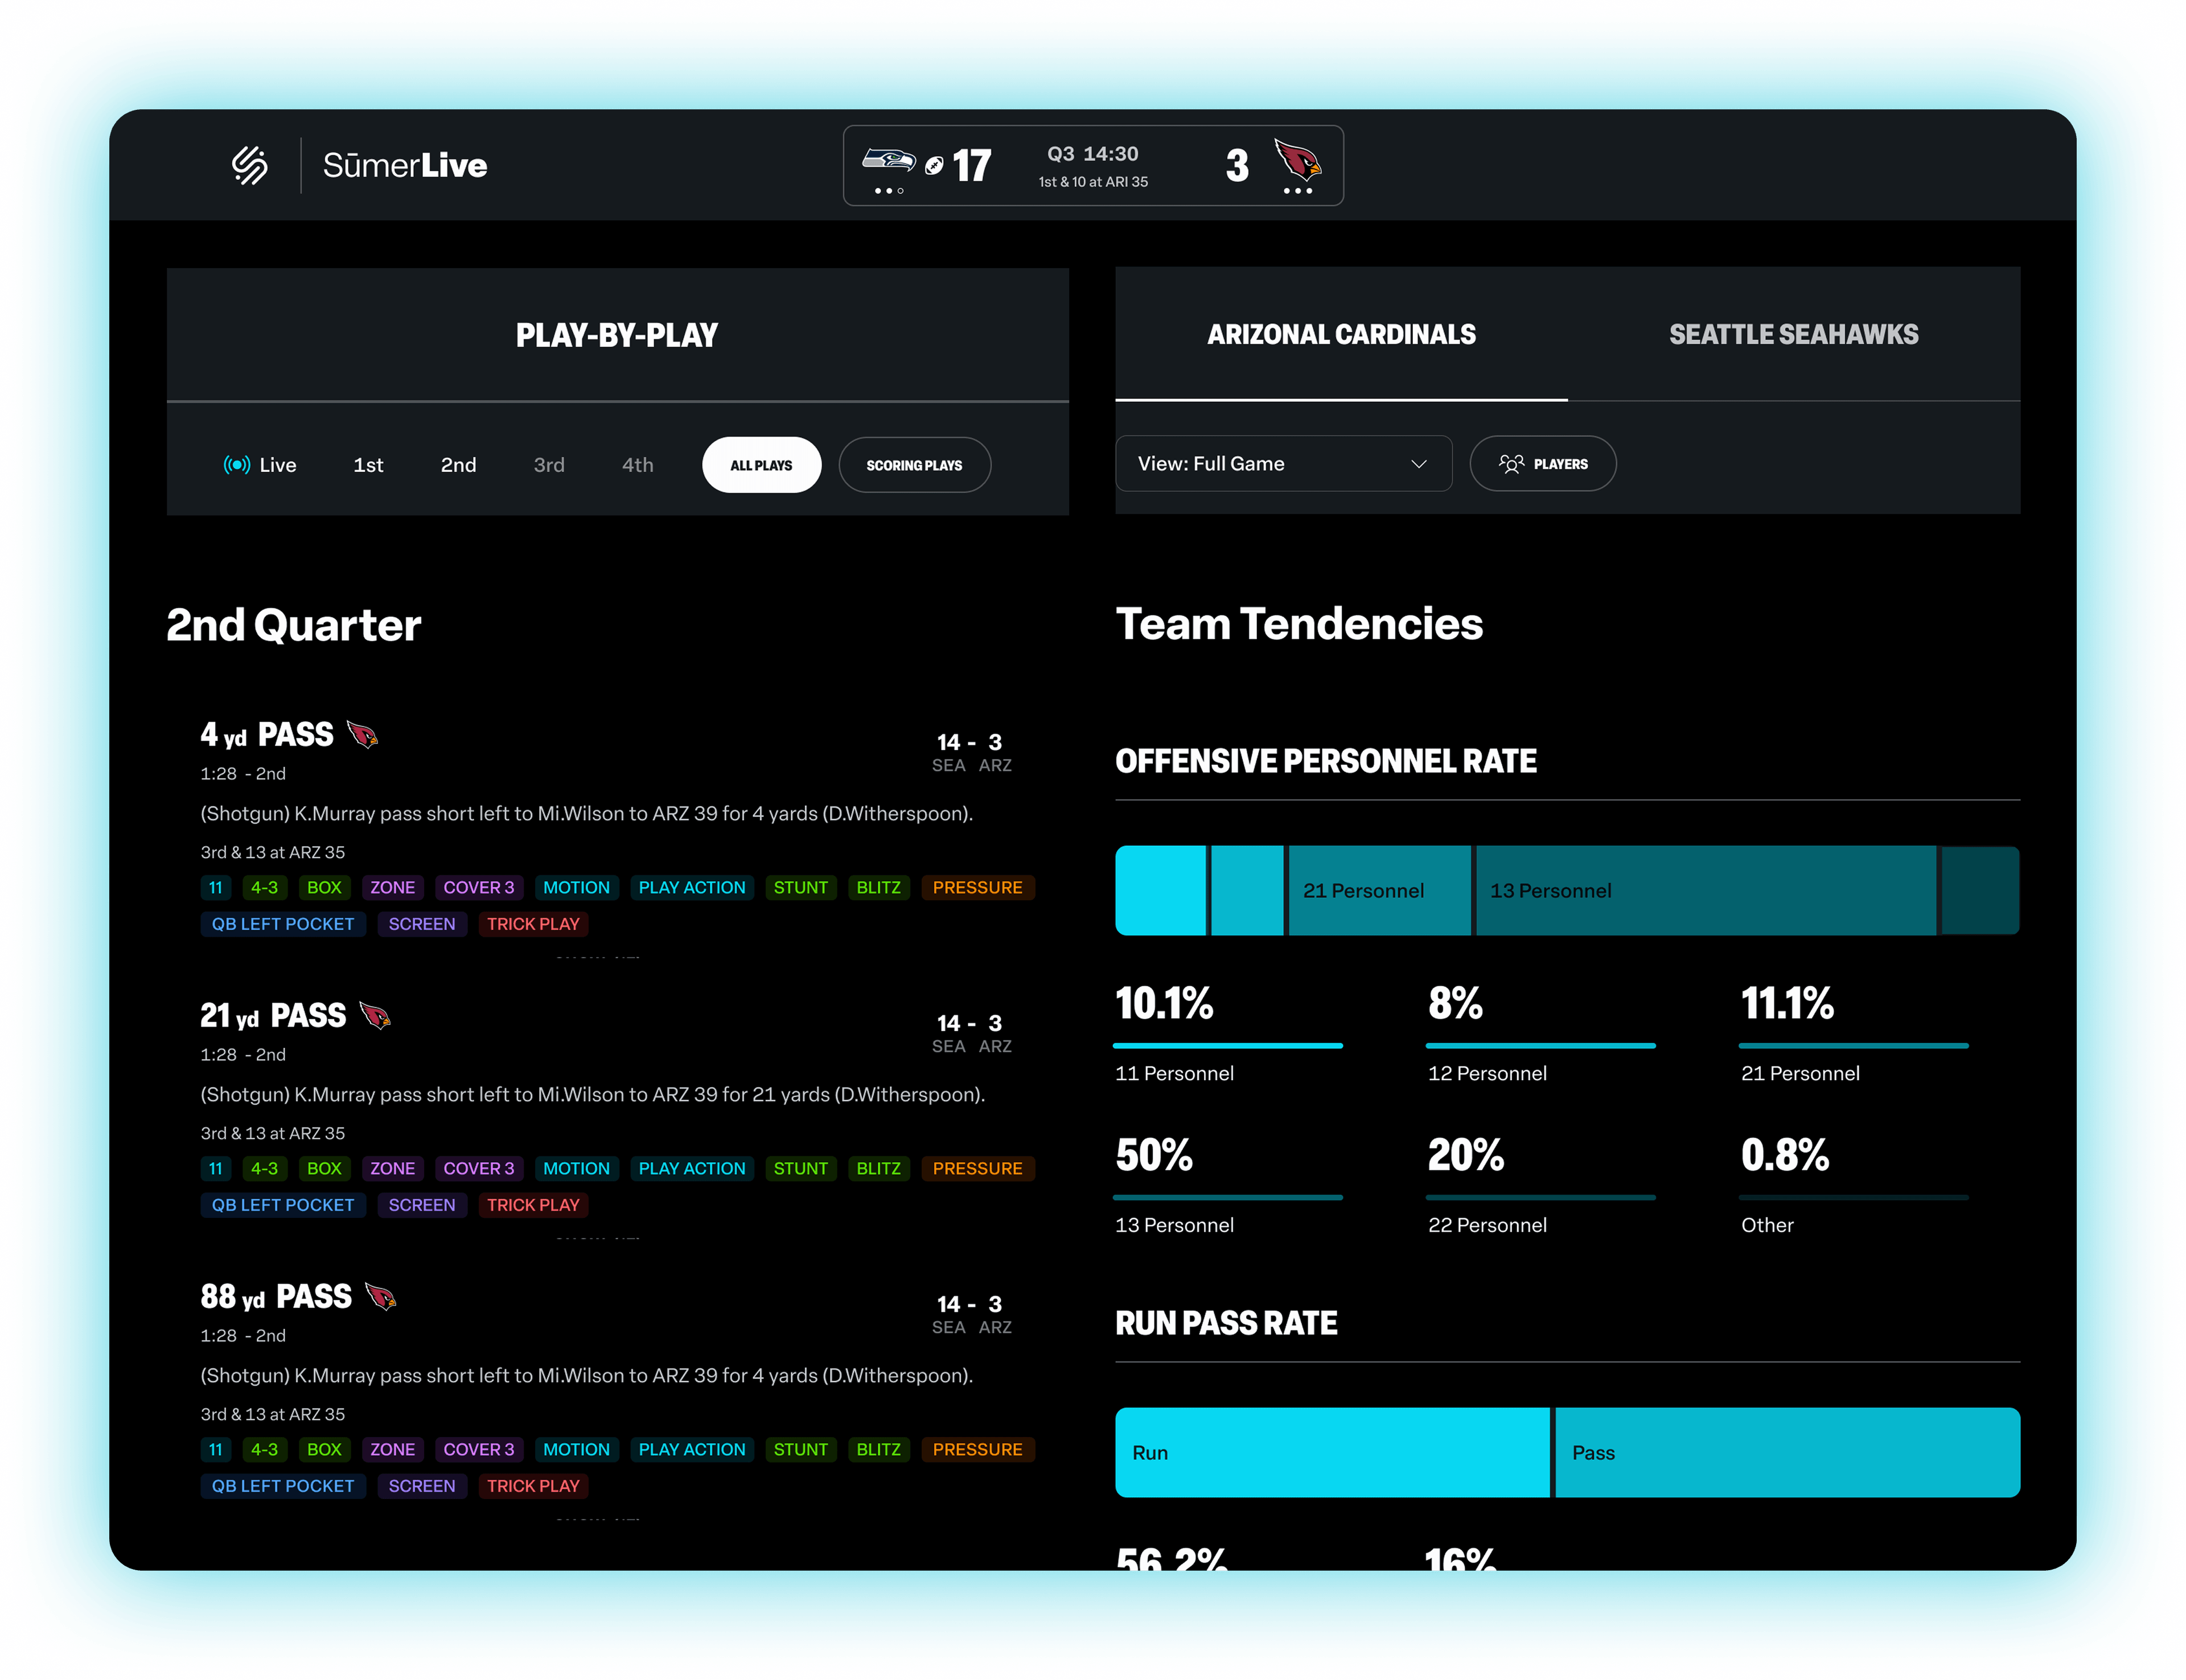Toggle the PLAY ACTION tag on first play
Image resolution: width=2186 pixels, height=1680 pixels.
click(x=691, y=888)
